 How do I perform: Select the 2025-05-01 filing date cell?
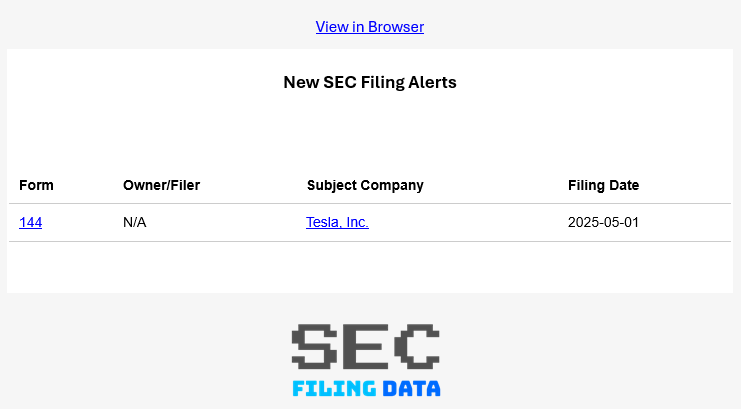[603, 222]
